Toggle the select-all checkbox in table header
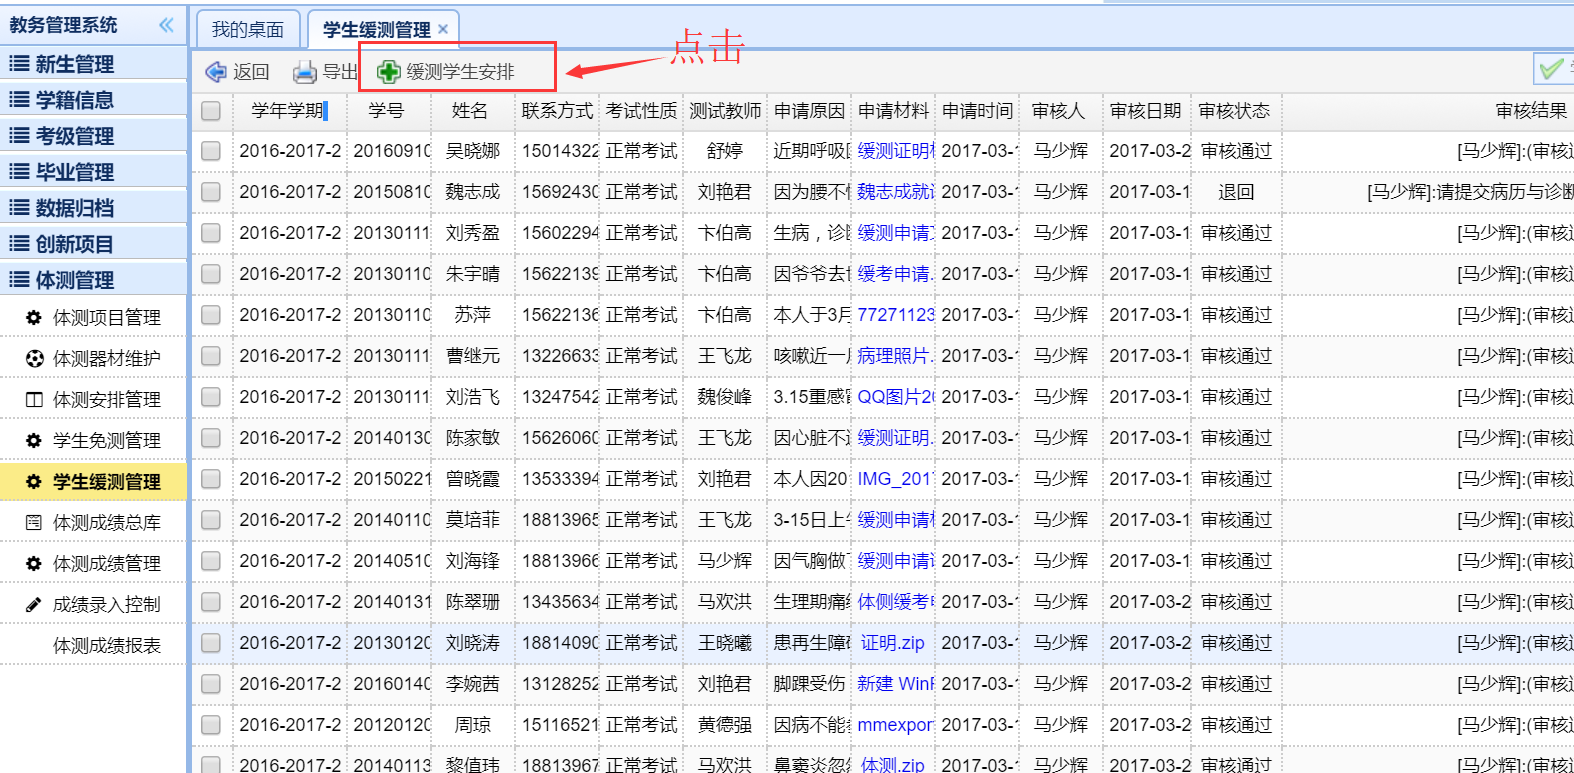Viewport: 1574px width, 773px height. pos(211,111)
